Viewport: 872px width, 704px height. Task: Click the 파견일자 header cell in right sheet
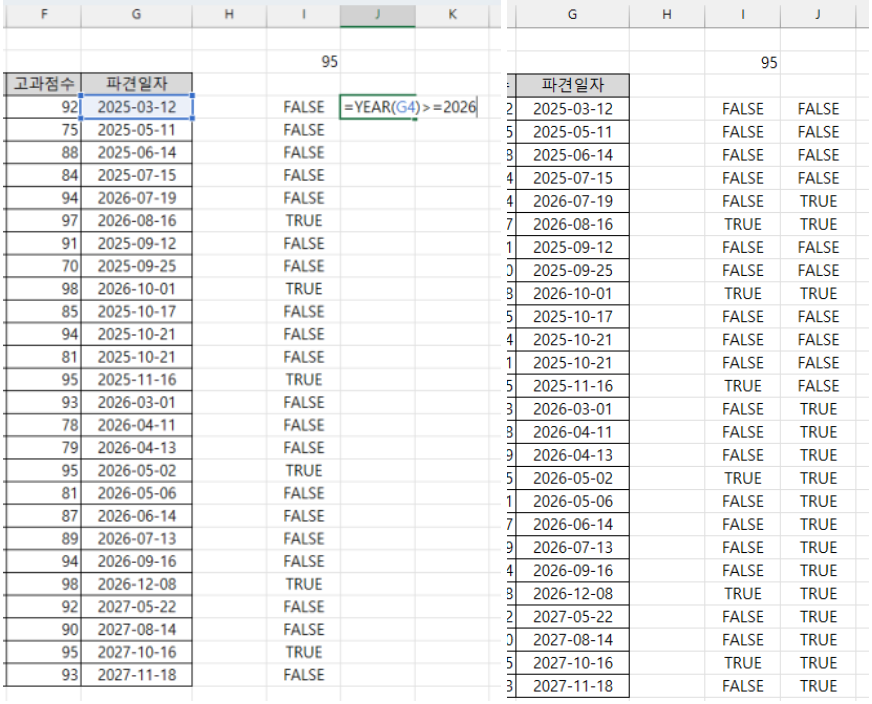pos(572,86)
